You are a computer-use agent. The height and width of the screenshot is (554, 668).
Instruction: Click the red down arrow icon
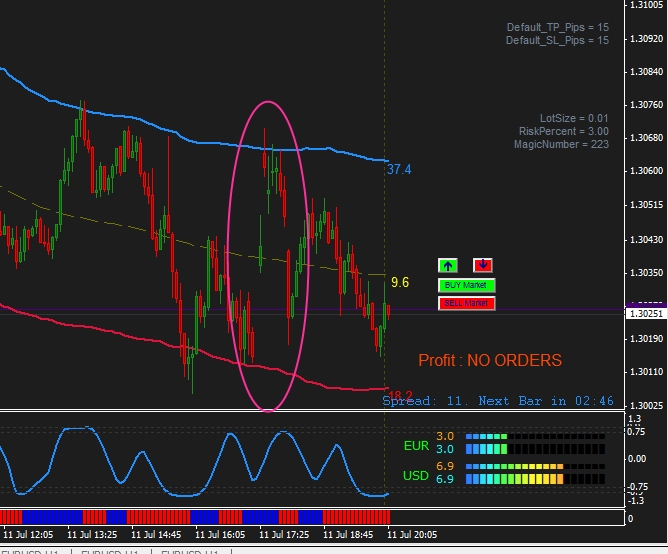pyautogui.click(x=483, y=265)
